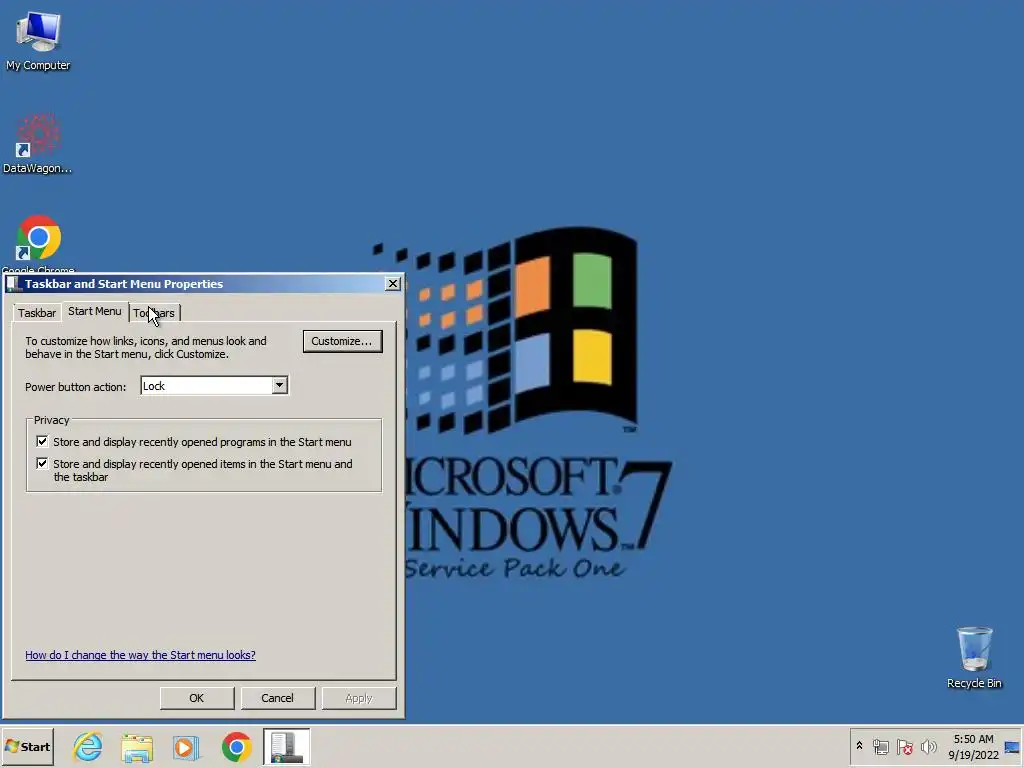Launch Windows Media Player from taskbar
The width and height of the screenshot is (1024, 768).
tap(186, 747)
